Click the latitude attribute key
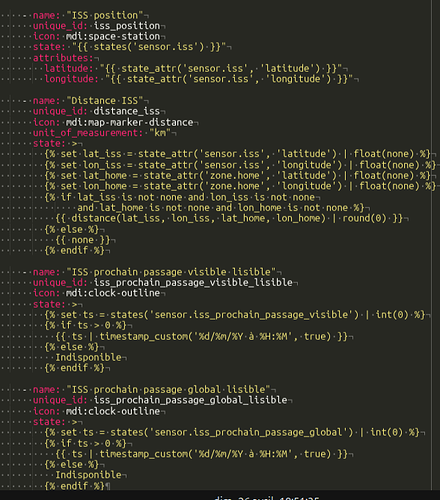The height and width of the screenshot is (500, 440). click(x=69, y=69)
